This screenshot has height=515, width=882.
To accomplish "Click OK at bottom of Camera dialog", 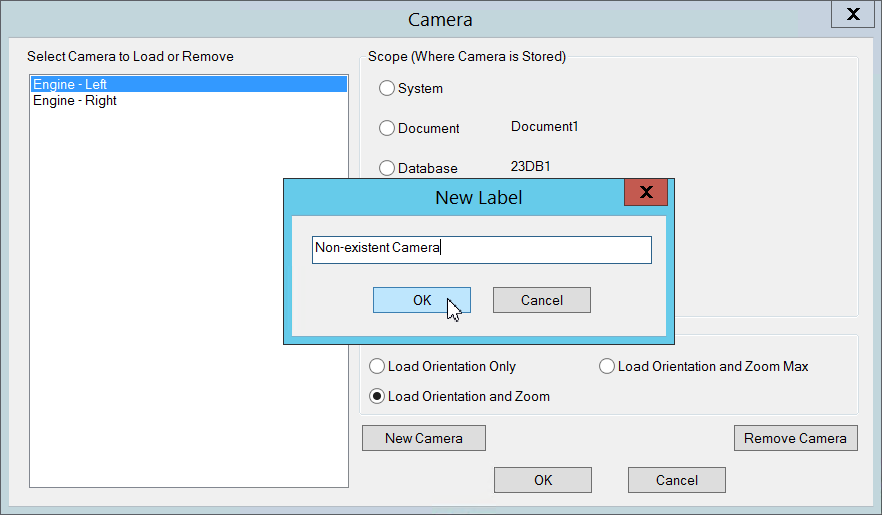I will coord(542,480).
